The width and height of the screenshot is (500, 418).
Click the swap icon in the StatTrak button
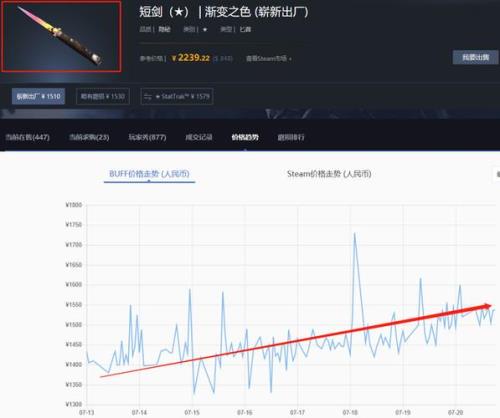[148, 97]
